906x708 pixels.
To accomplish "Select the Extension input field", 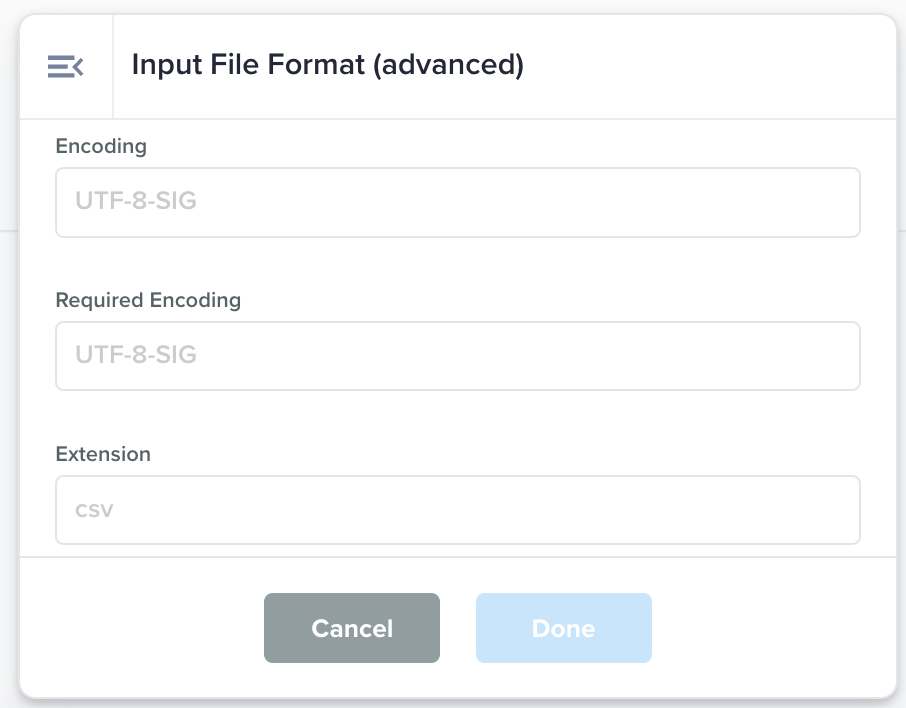I will pos(457,510).
